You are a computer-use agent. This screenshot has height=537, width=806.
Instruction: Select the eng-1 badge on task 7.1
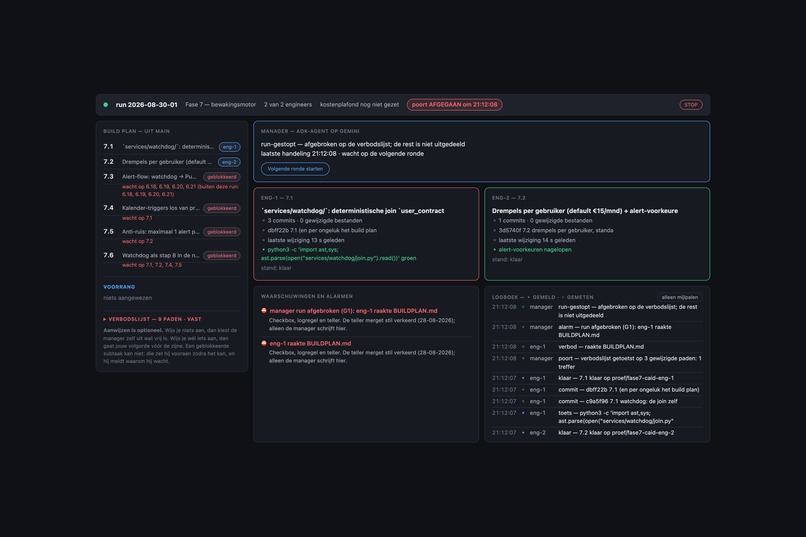pos(229,147)
